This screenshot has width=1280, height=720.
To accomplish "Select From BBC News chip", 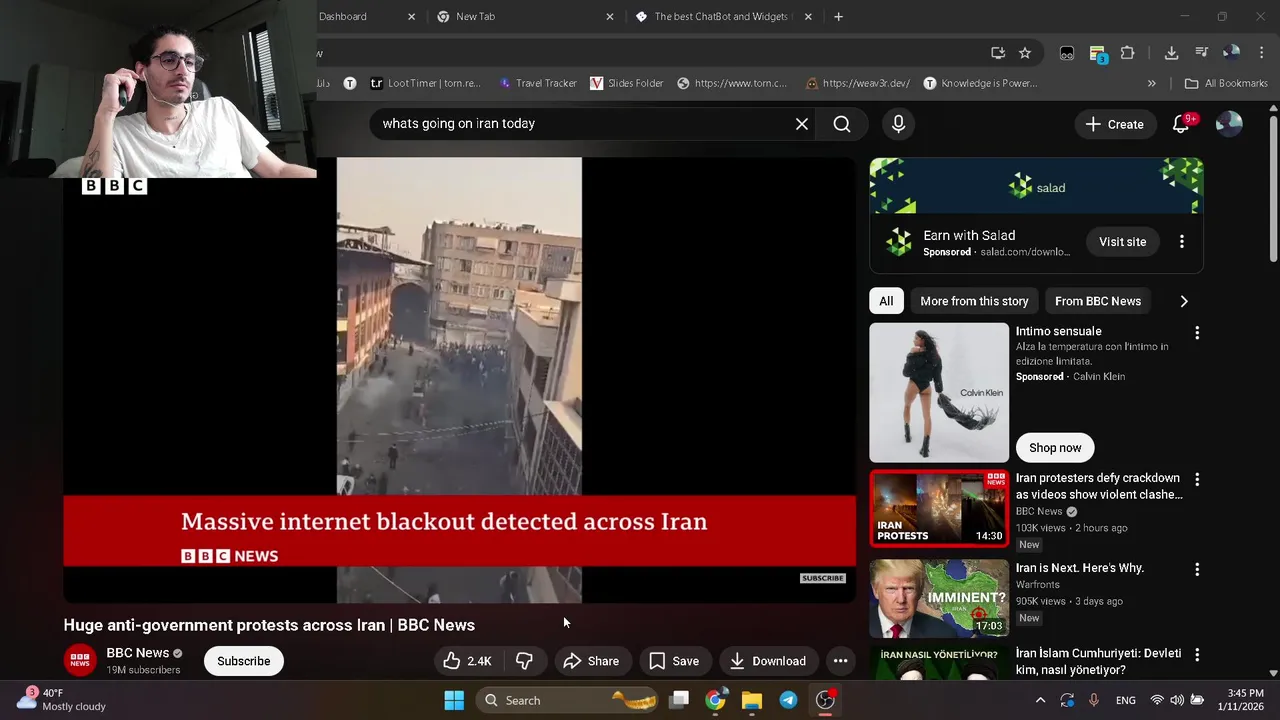I will tap(1097, 301).
